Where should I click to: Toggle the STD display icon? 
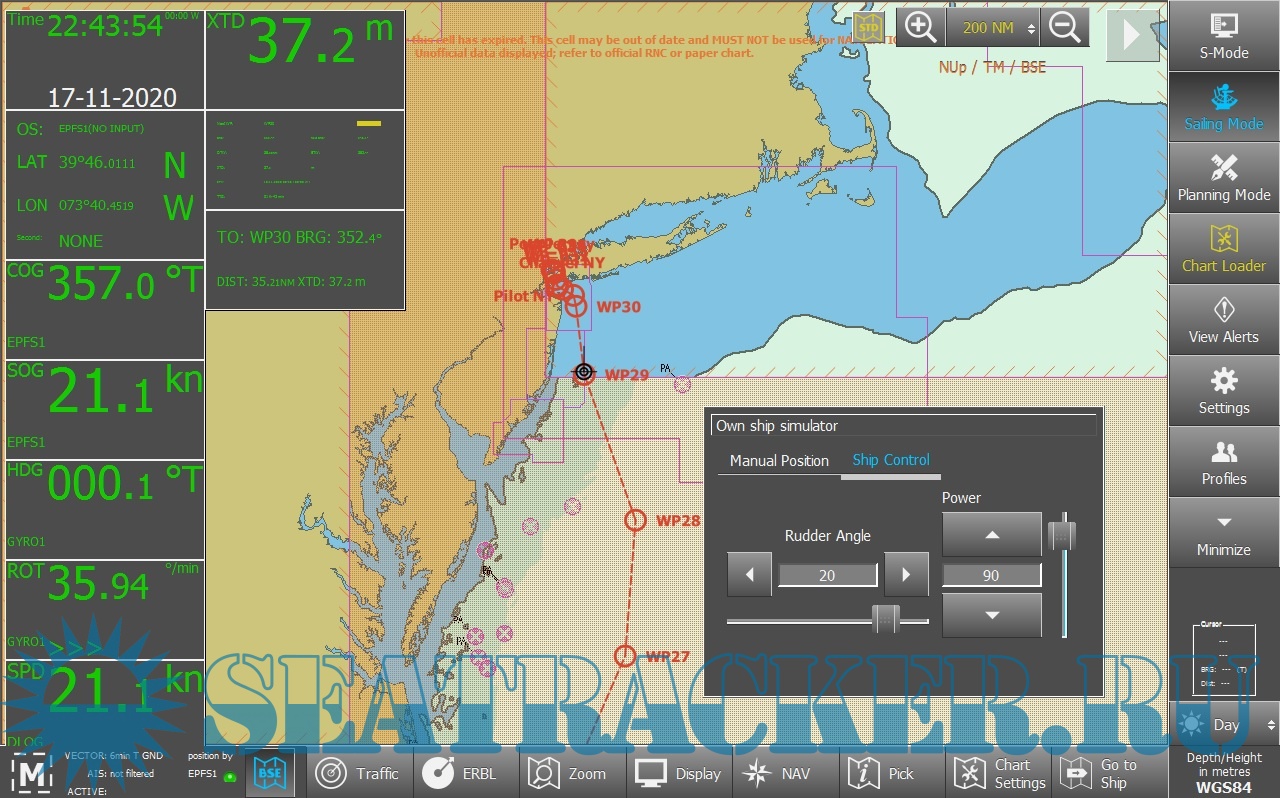pyautogui.click(x=867, y=28)
